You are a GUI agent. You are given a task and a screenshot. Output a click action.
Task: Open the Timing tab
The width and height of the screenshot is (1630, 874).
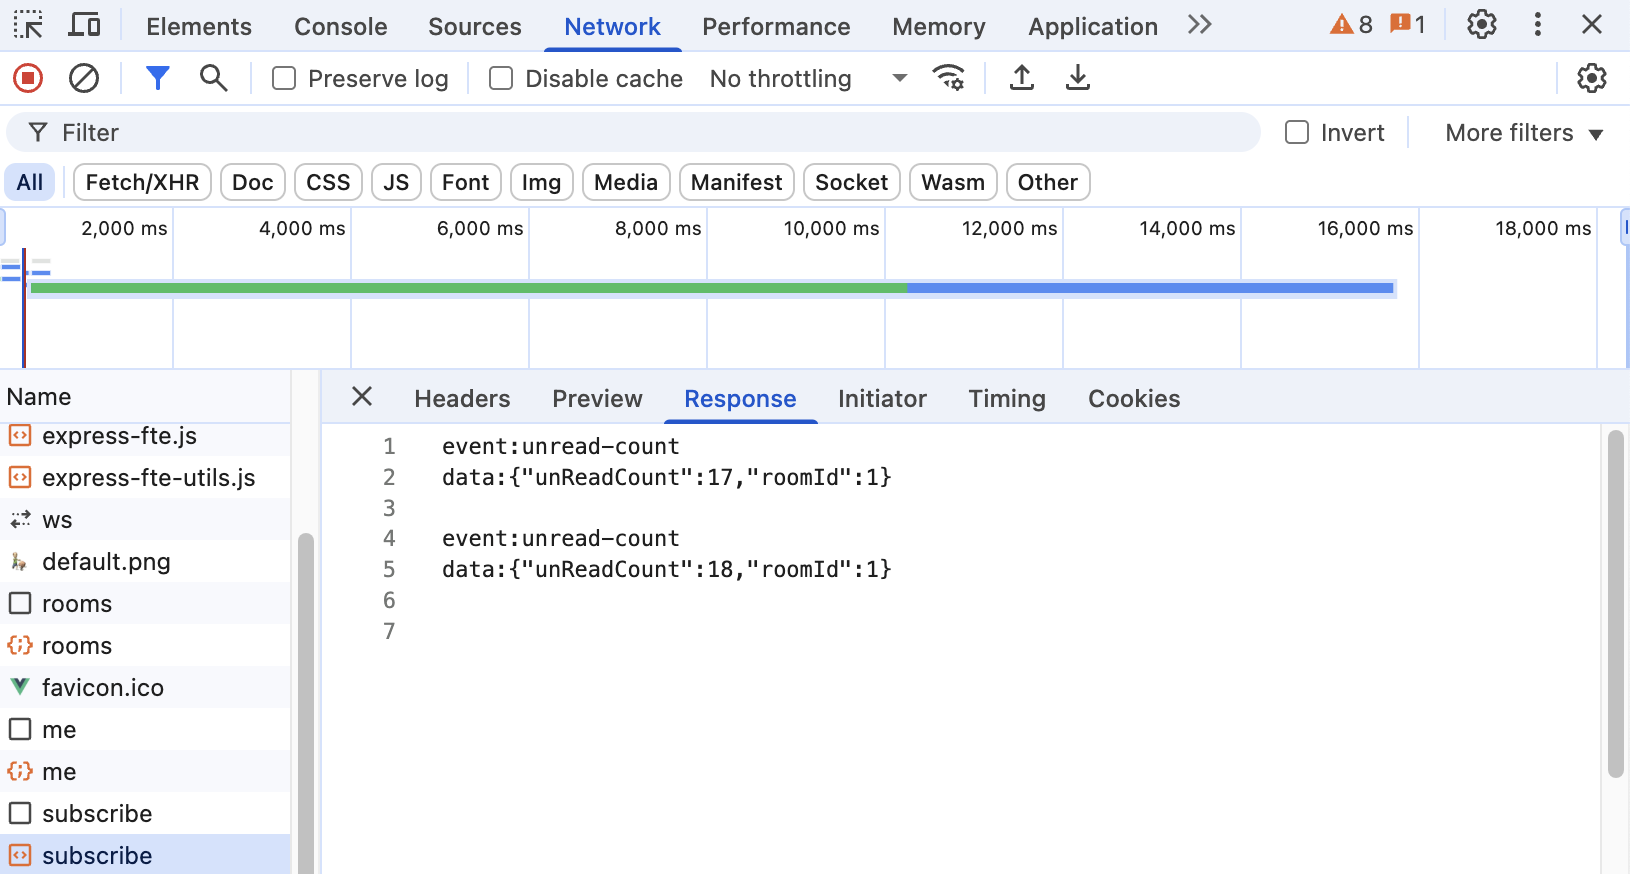(1006, 399)
